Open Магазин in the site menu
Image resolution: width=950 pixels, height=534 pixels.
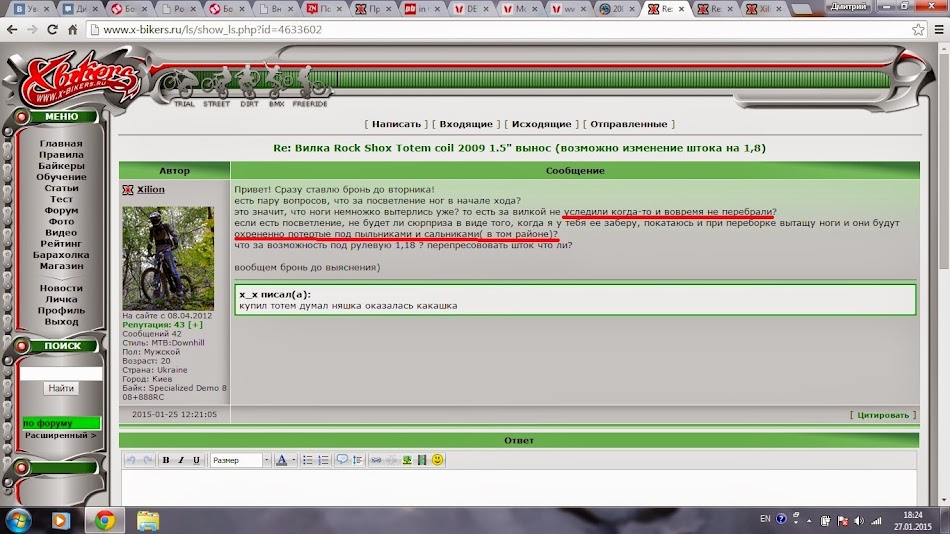(61, 265)
